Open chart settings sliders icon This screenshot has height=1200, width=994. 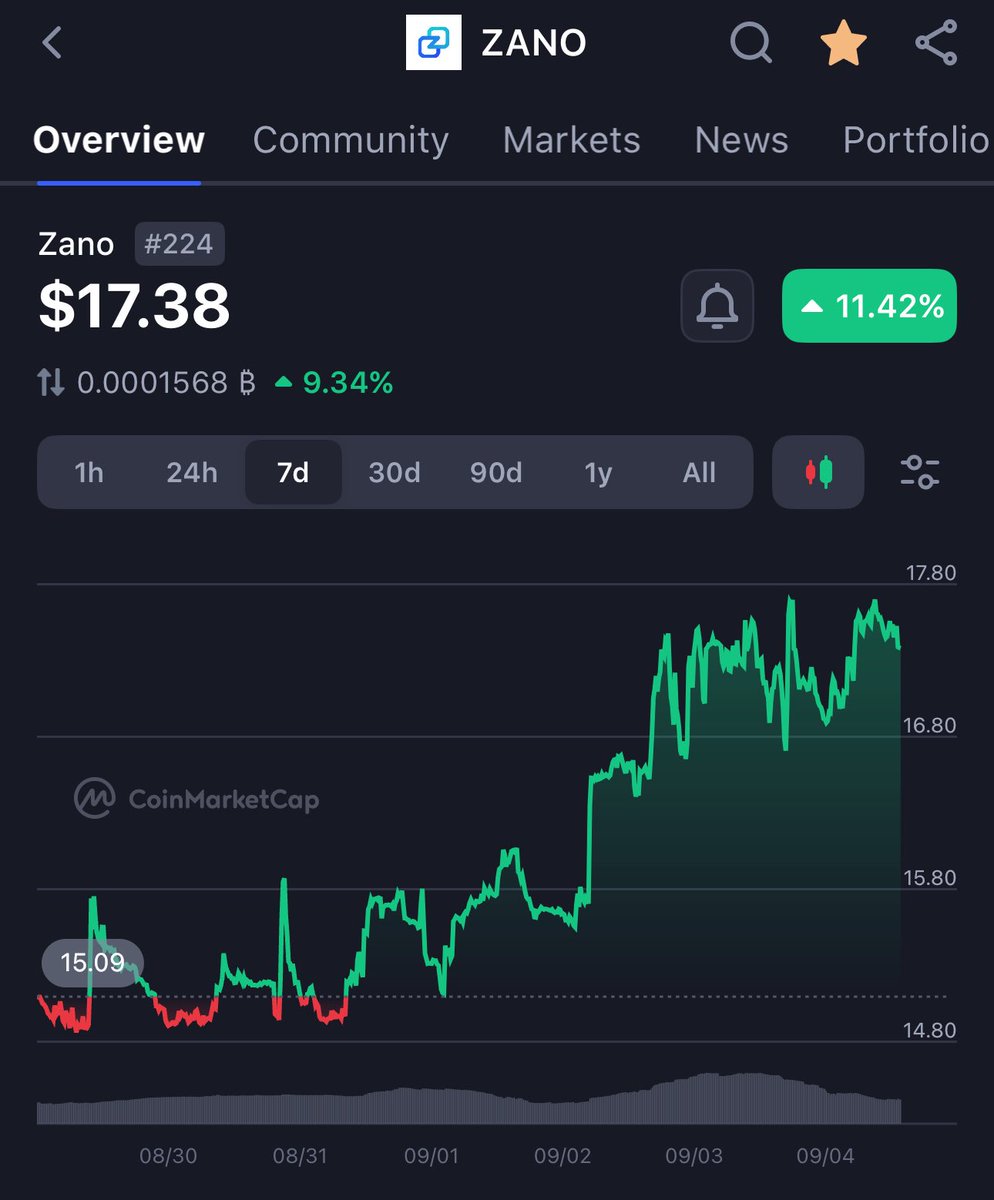[920, 471]
